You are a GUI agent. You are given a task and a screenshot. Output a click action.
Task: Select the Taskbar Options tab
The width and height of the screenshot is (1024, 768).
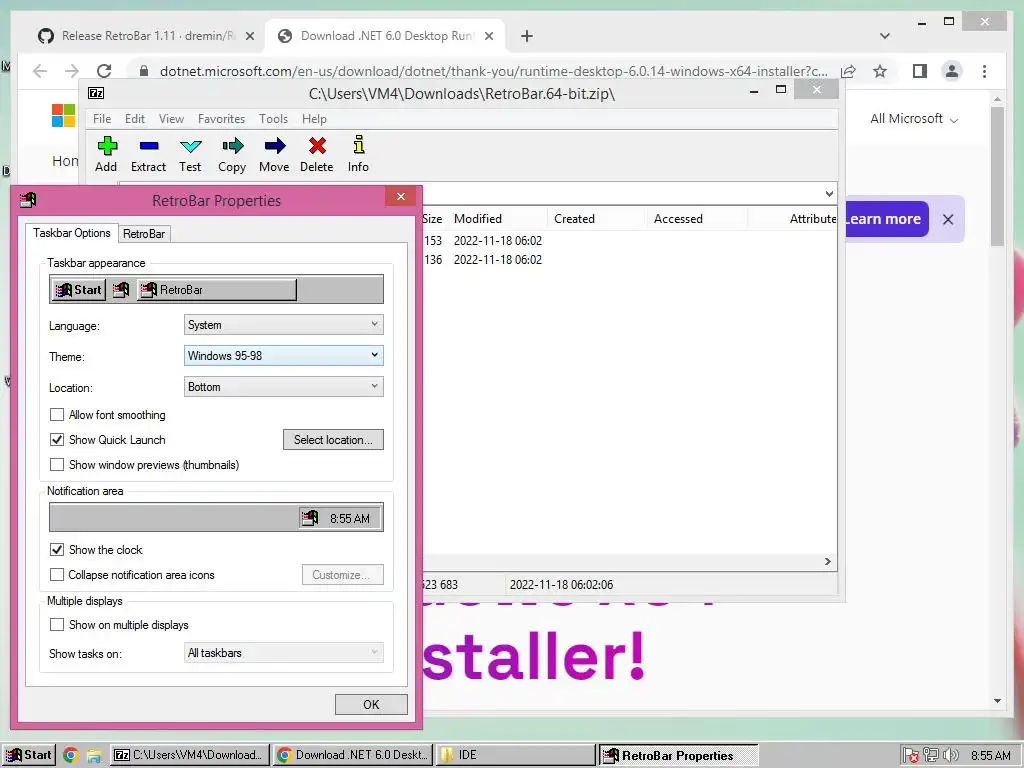72,233
